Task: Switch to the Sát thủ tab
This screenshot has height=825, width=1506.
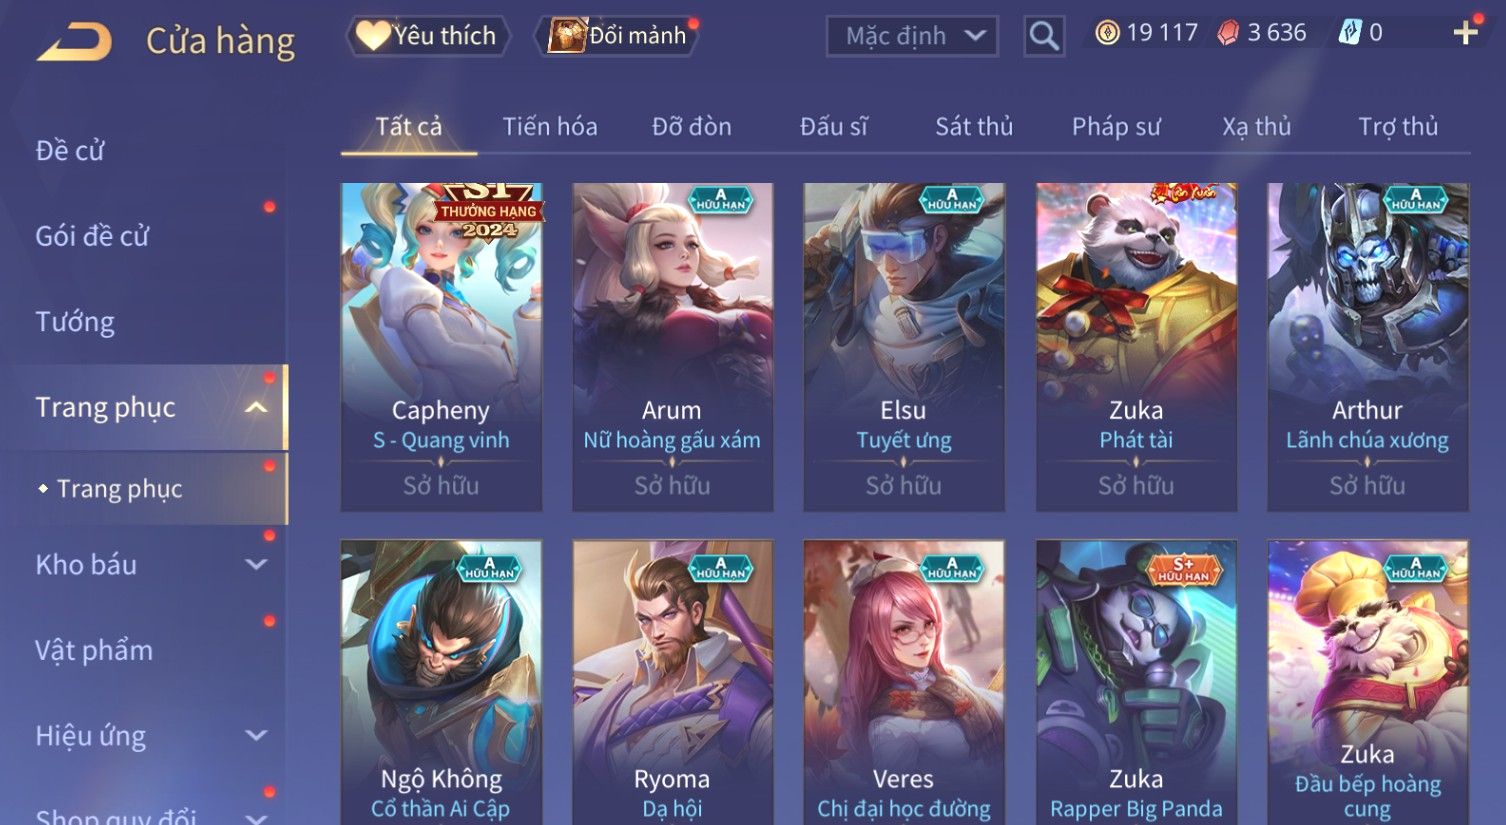Action: (974, 127)
